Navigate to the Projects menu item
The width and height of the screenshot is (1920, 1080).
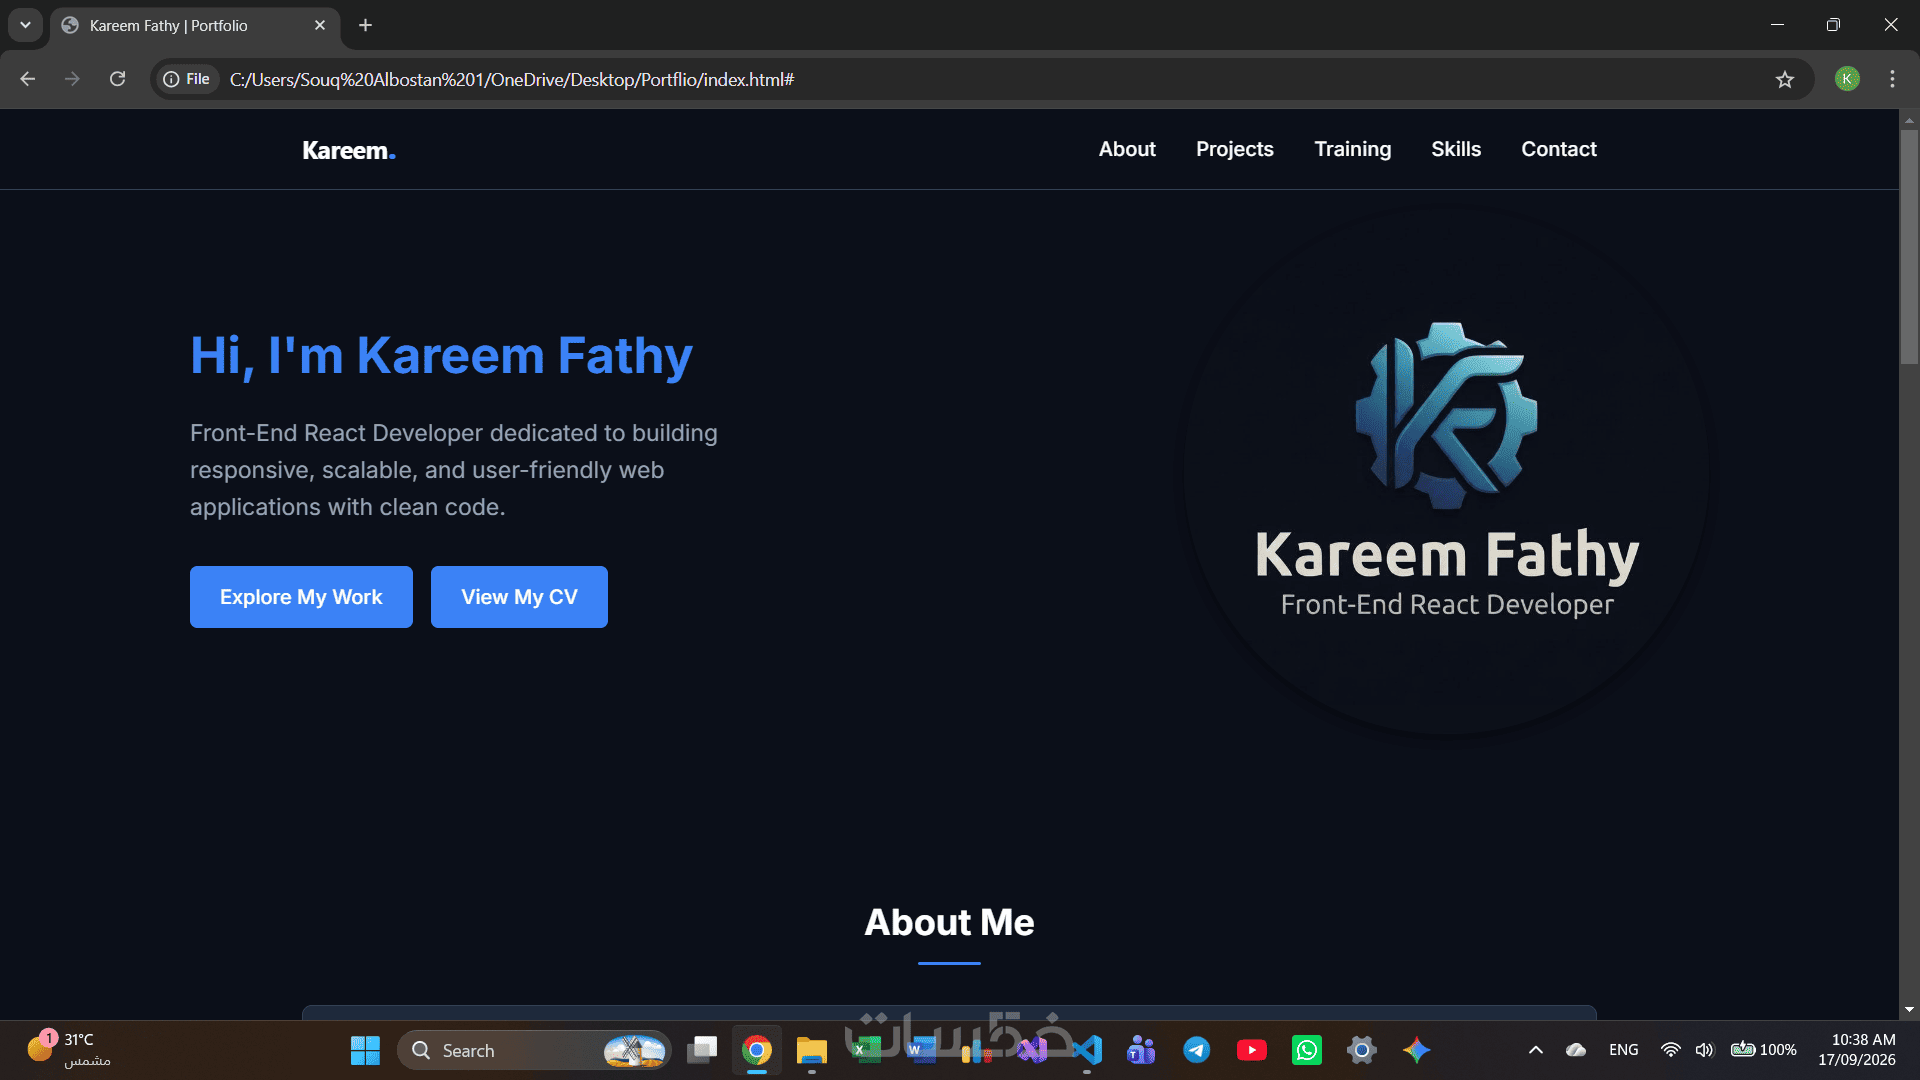coord(1235,149)
